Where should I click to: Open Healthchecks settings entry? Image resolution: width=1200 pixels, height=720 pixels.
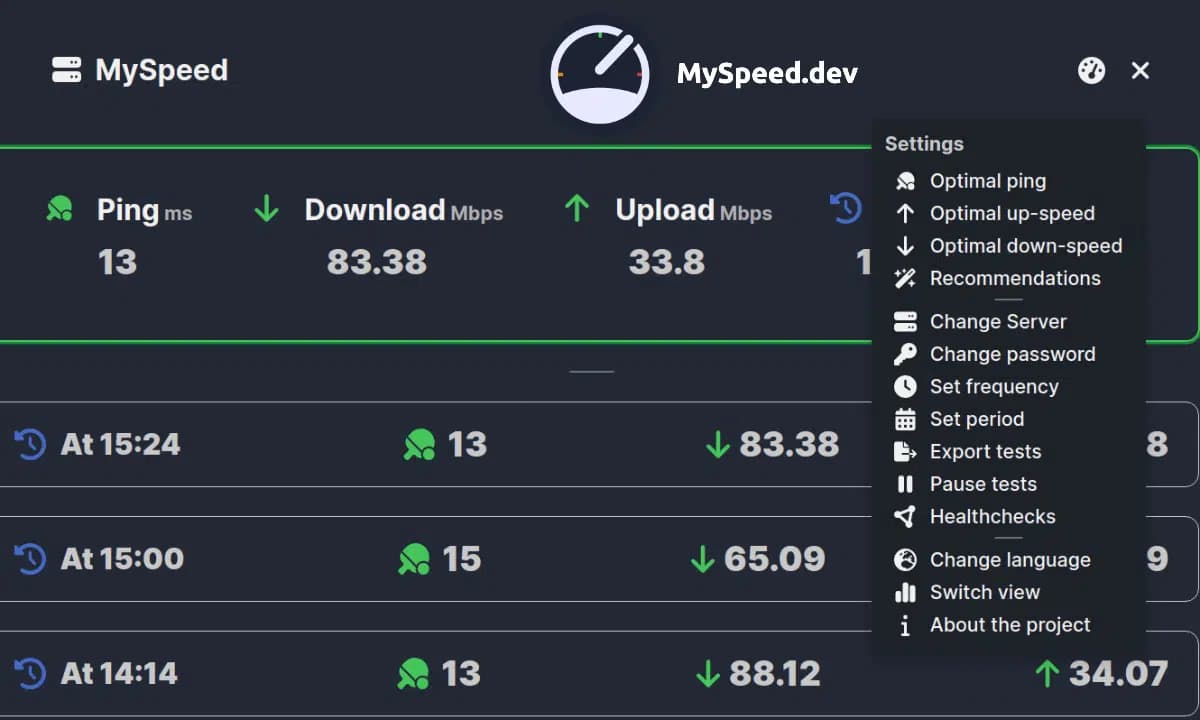pyautogui.click(x=992, y=517)
